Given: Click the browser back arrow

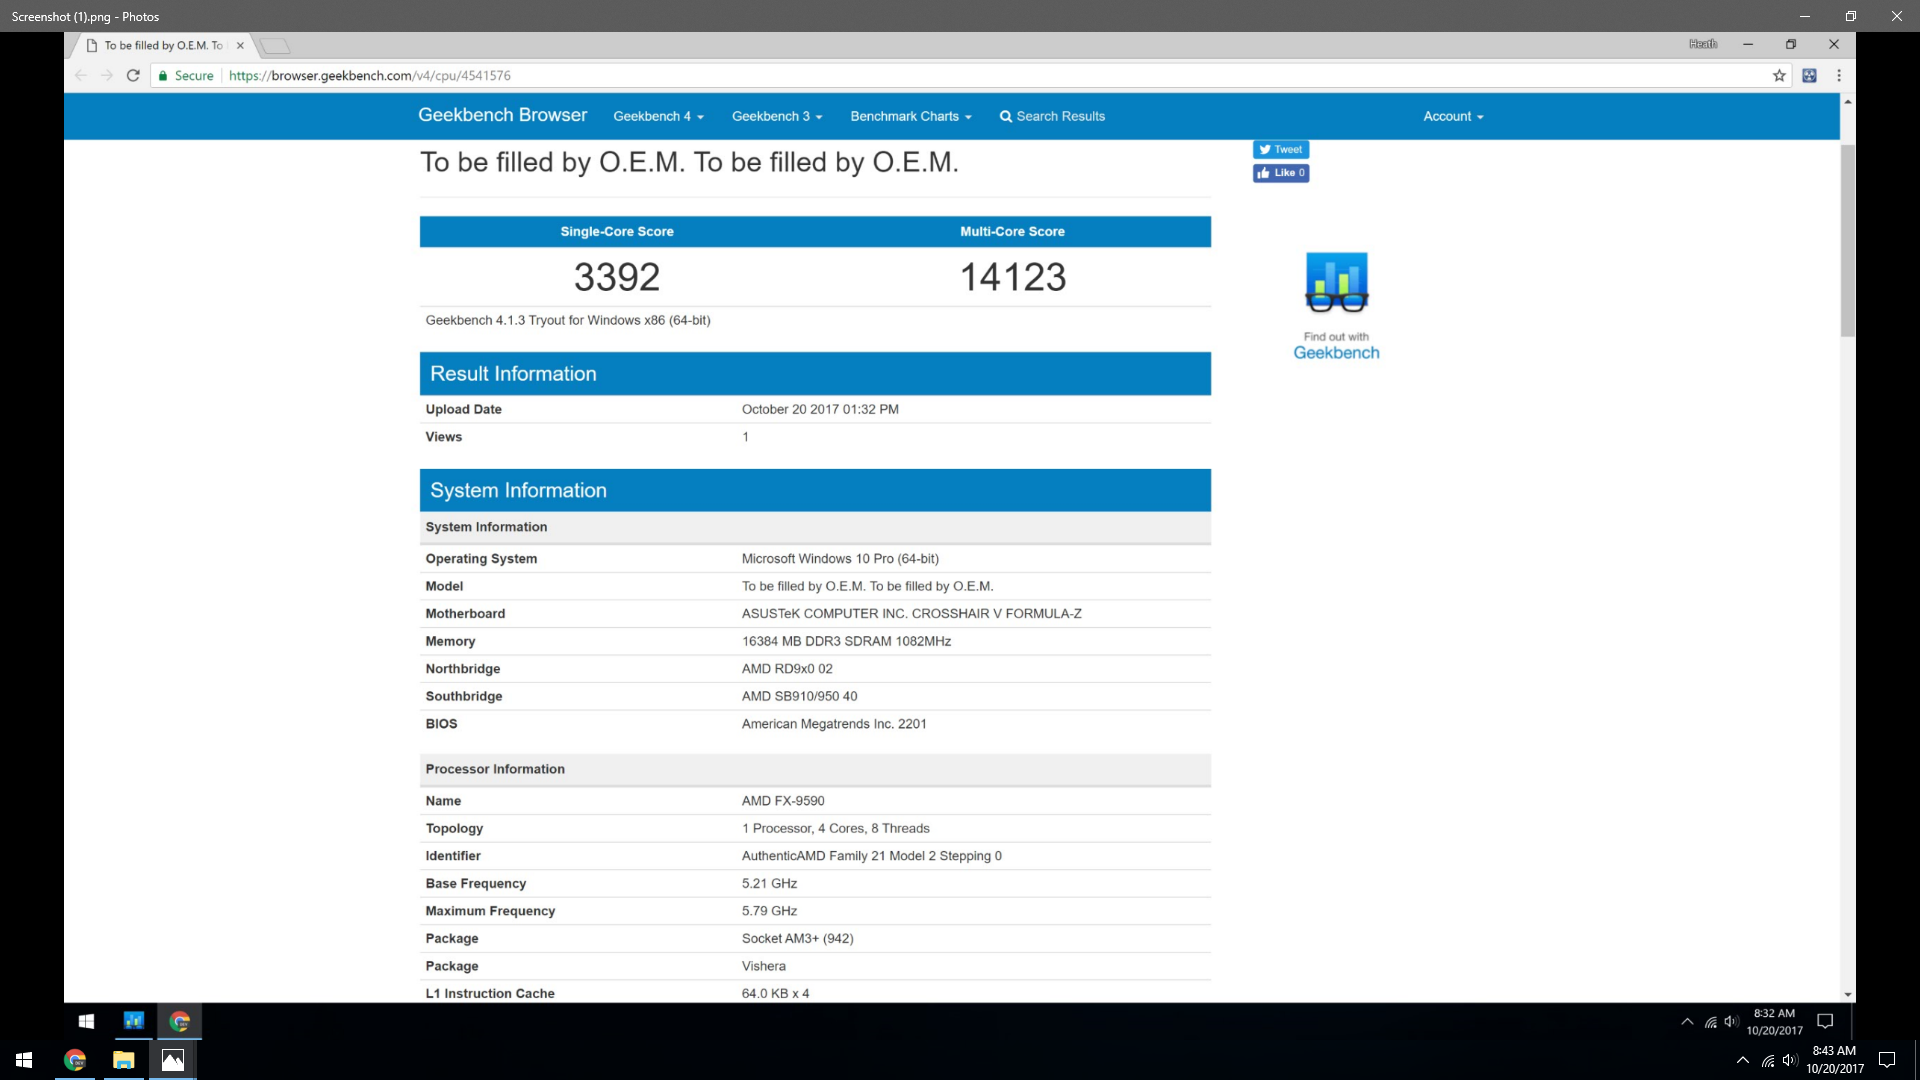Looking at the screenshot, I should 81,75.
